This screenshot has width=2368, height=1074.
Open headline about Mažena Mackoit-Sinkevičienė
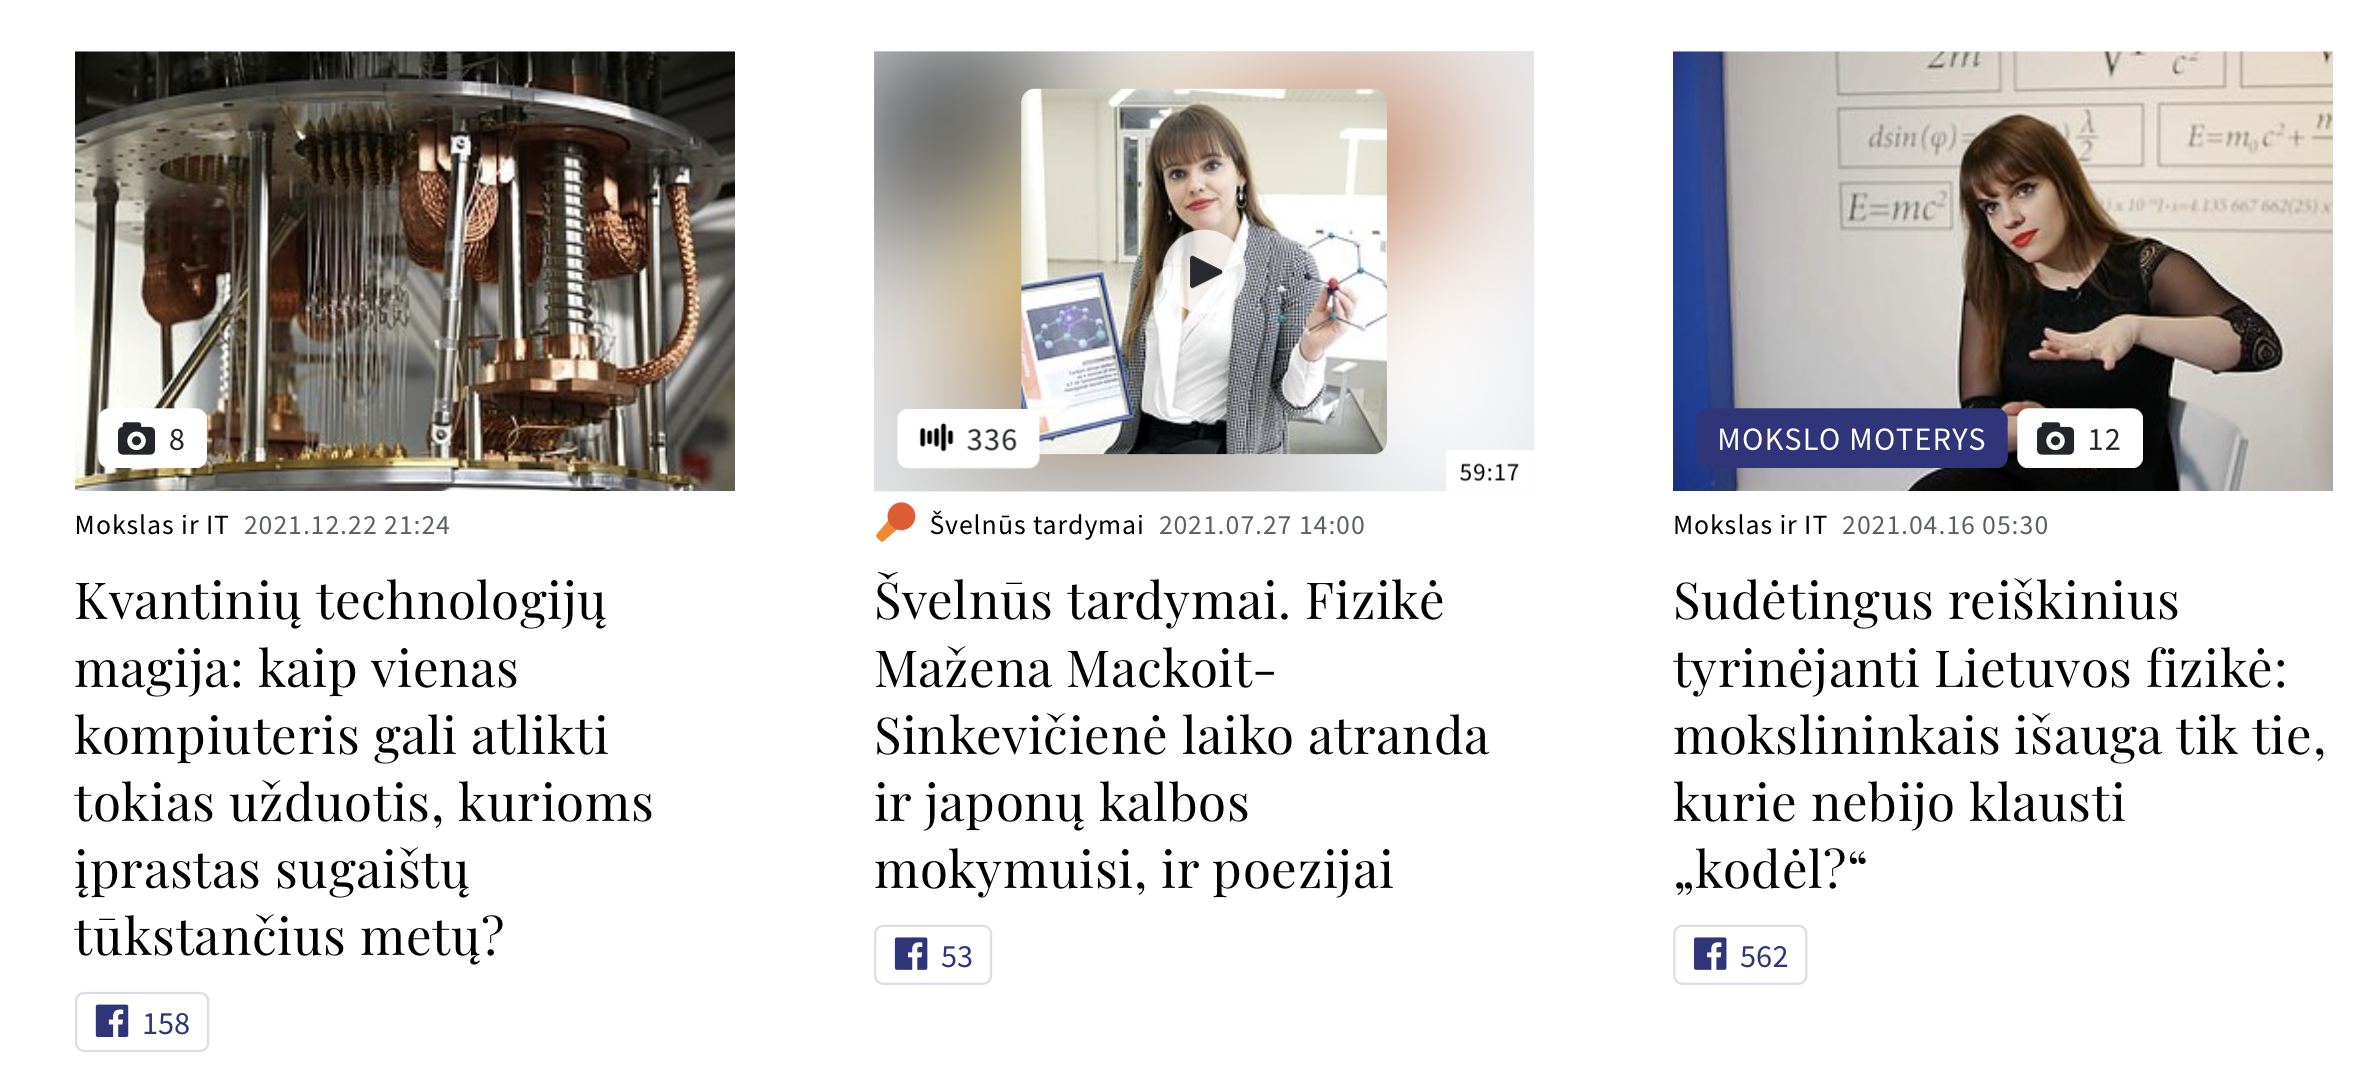coord(1182,734)
